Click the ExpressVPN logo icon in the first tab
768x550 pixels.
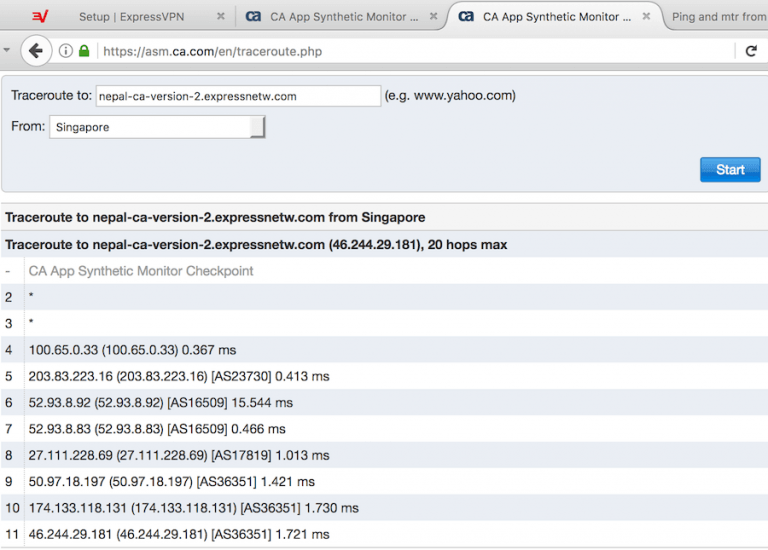(40, 17)
